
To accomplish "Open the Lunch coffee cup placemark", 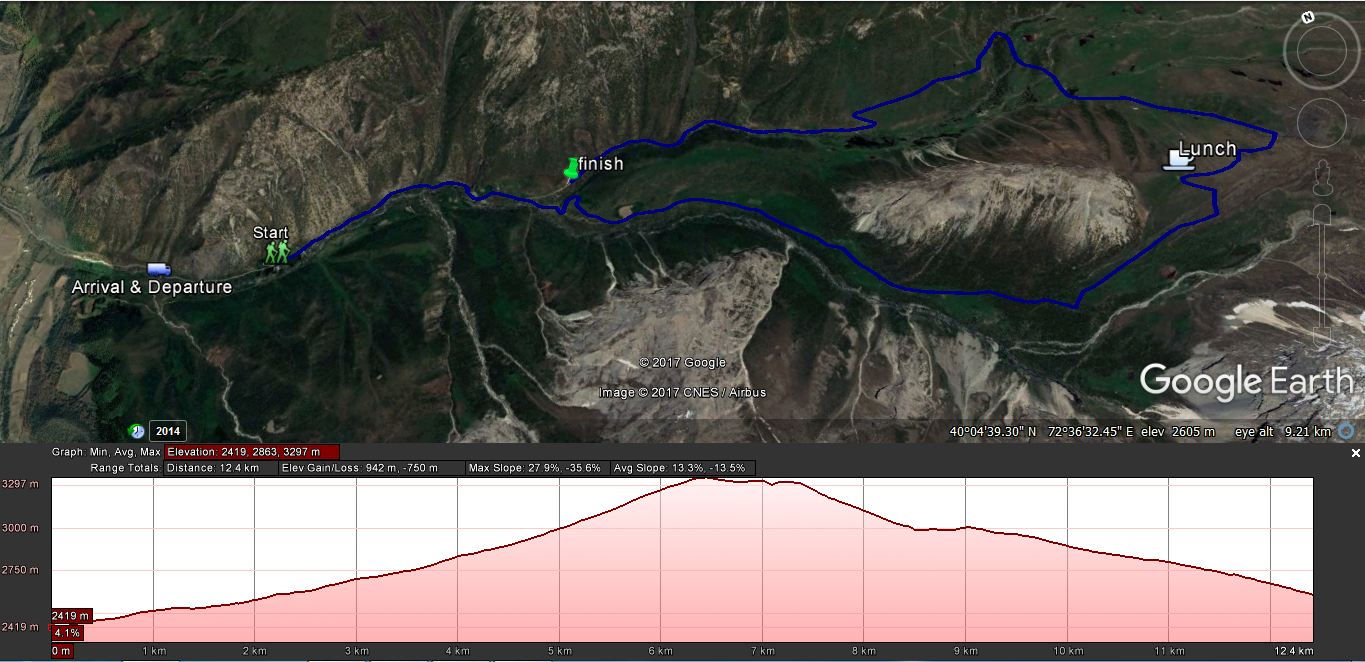I will pos(1178,161).
